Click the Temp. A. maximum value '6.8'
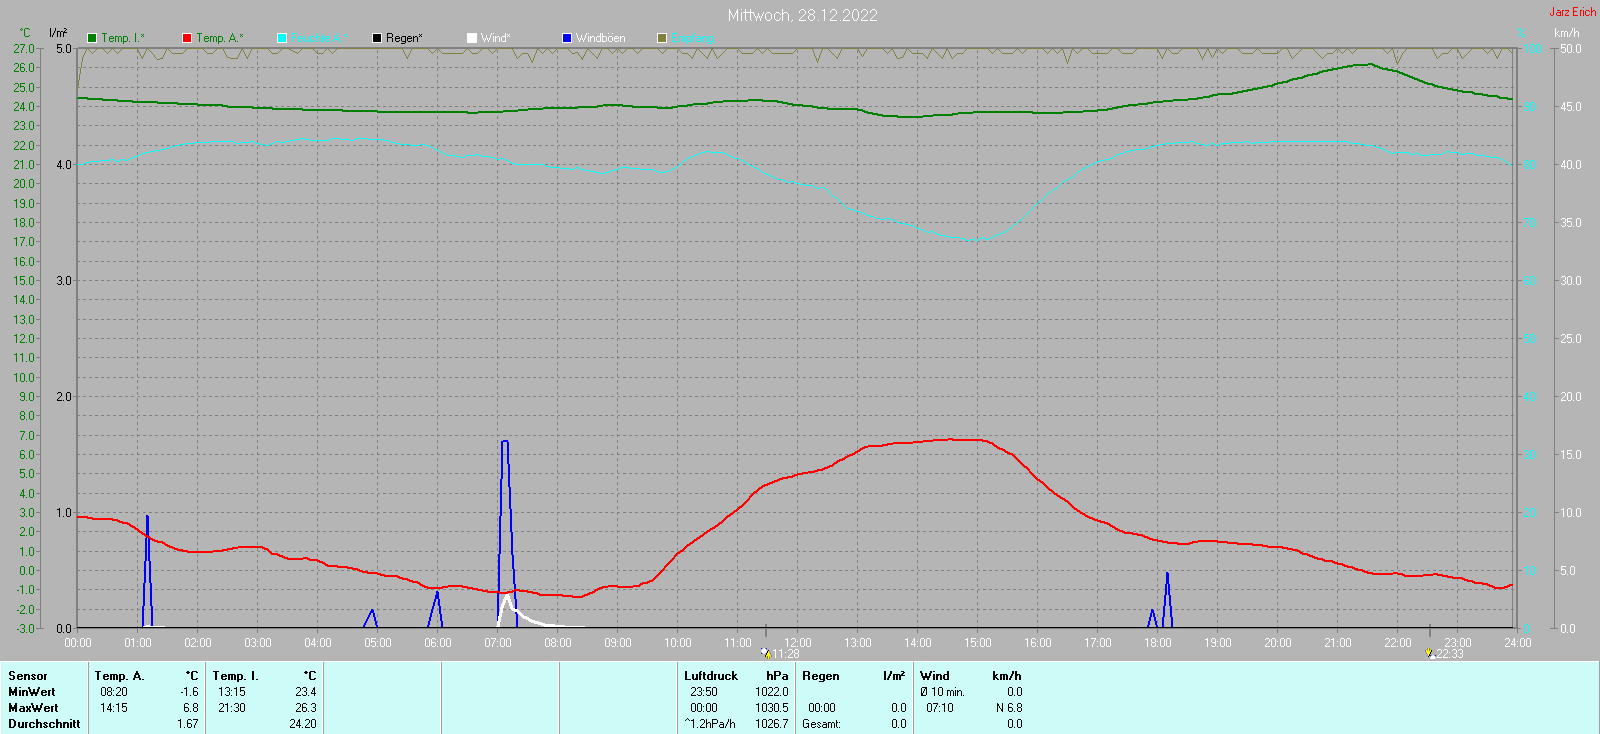 click(191, 708)
